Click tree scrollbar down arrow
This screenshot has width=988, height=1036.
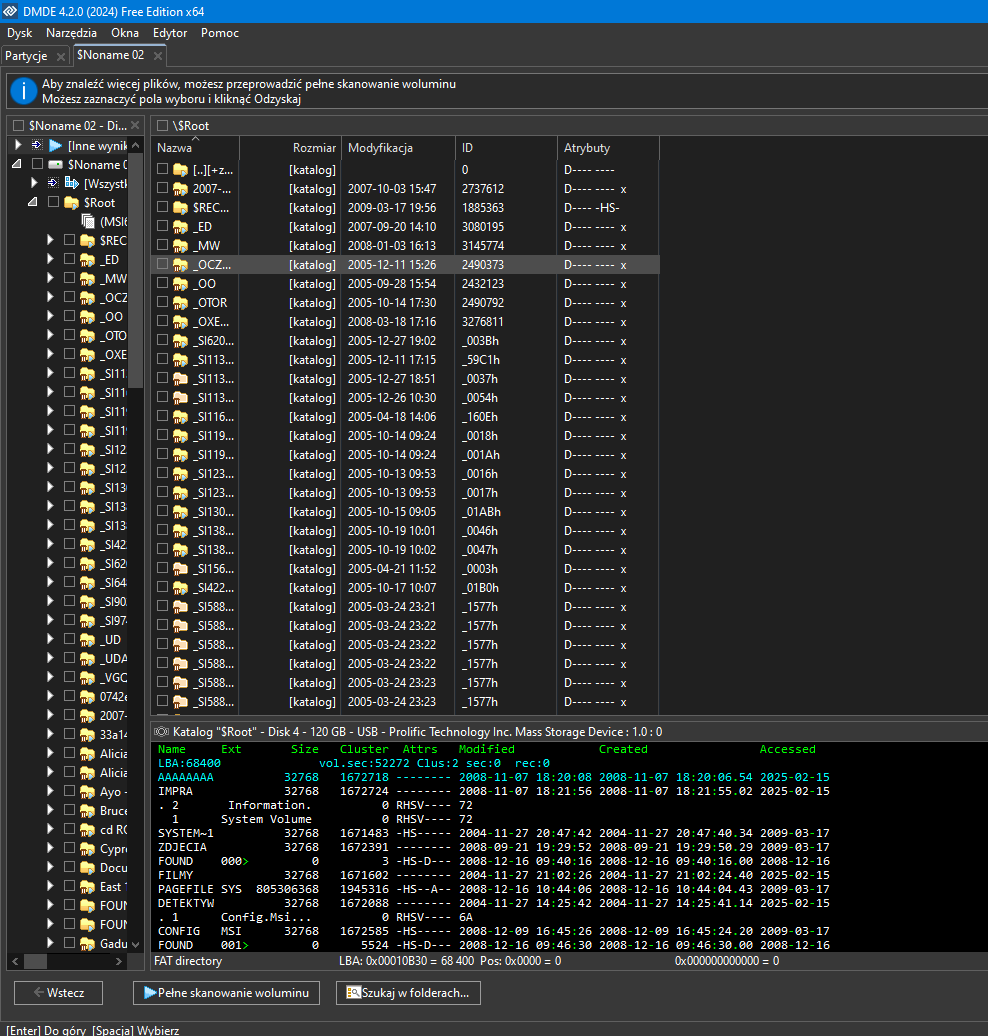click(135, 945)
